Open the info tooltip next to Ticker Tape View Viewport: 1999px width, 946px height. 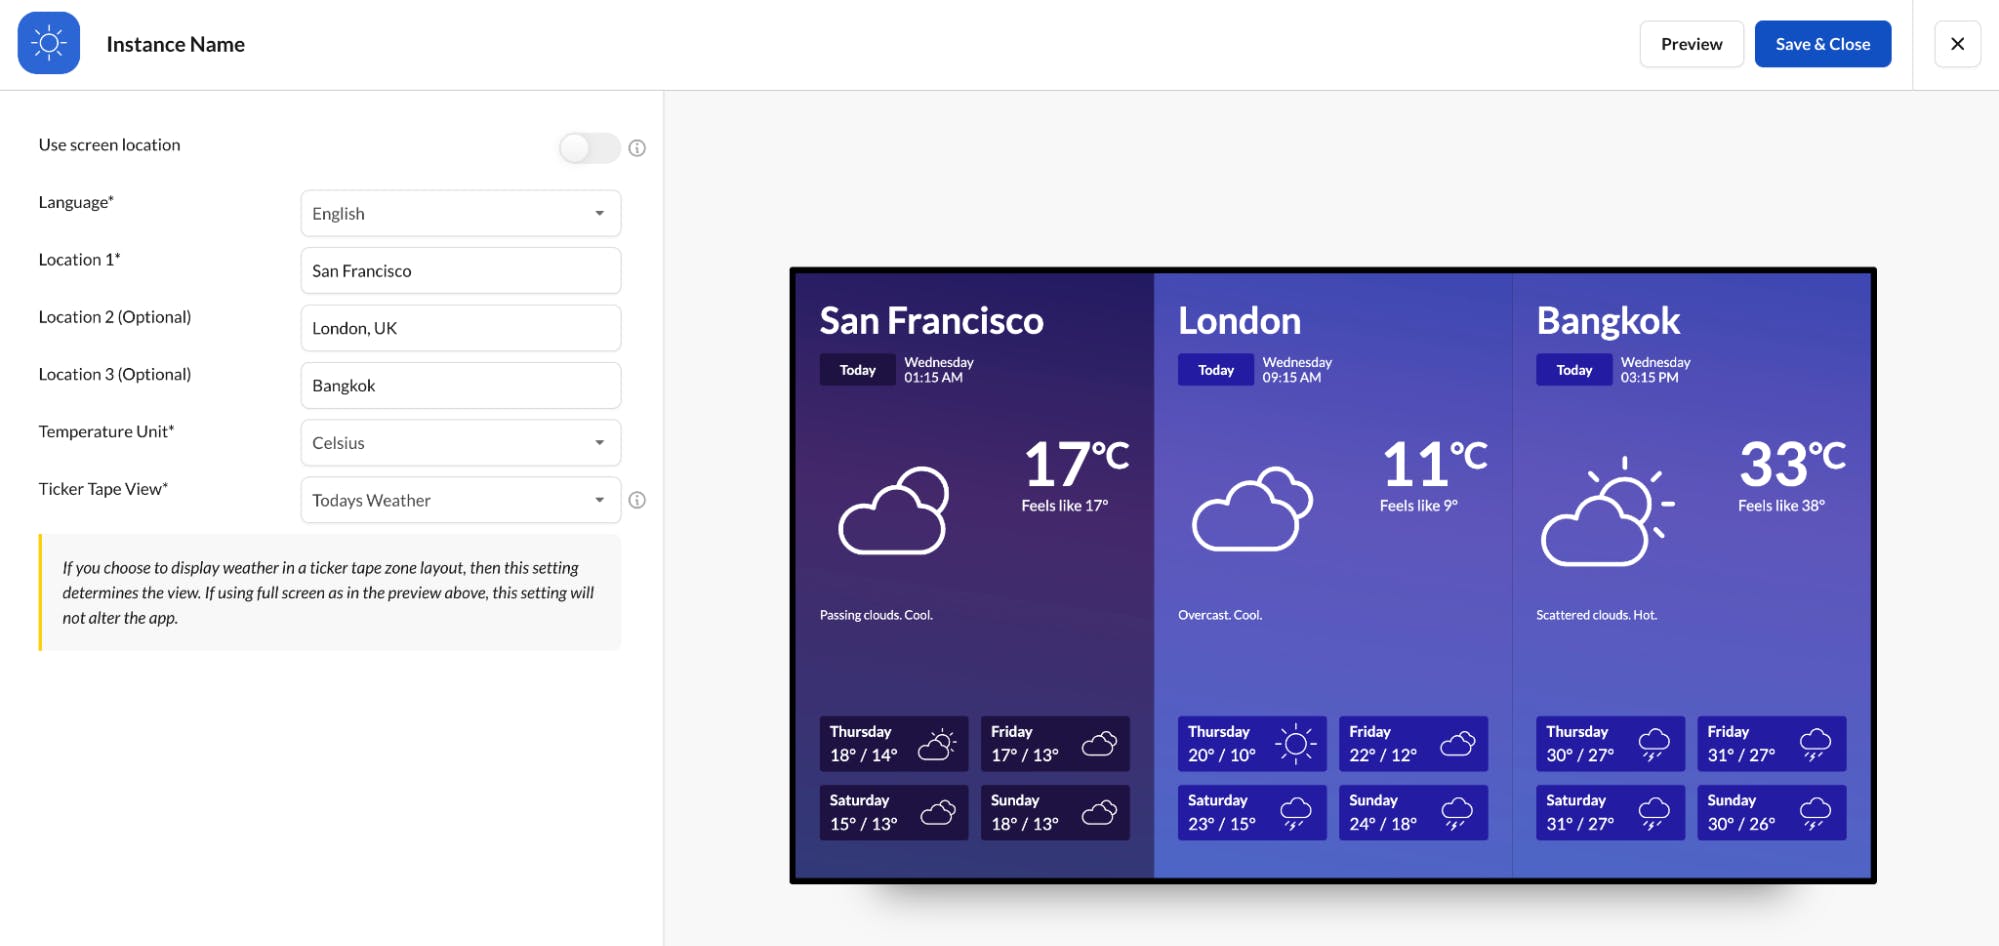(639, 500)
